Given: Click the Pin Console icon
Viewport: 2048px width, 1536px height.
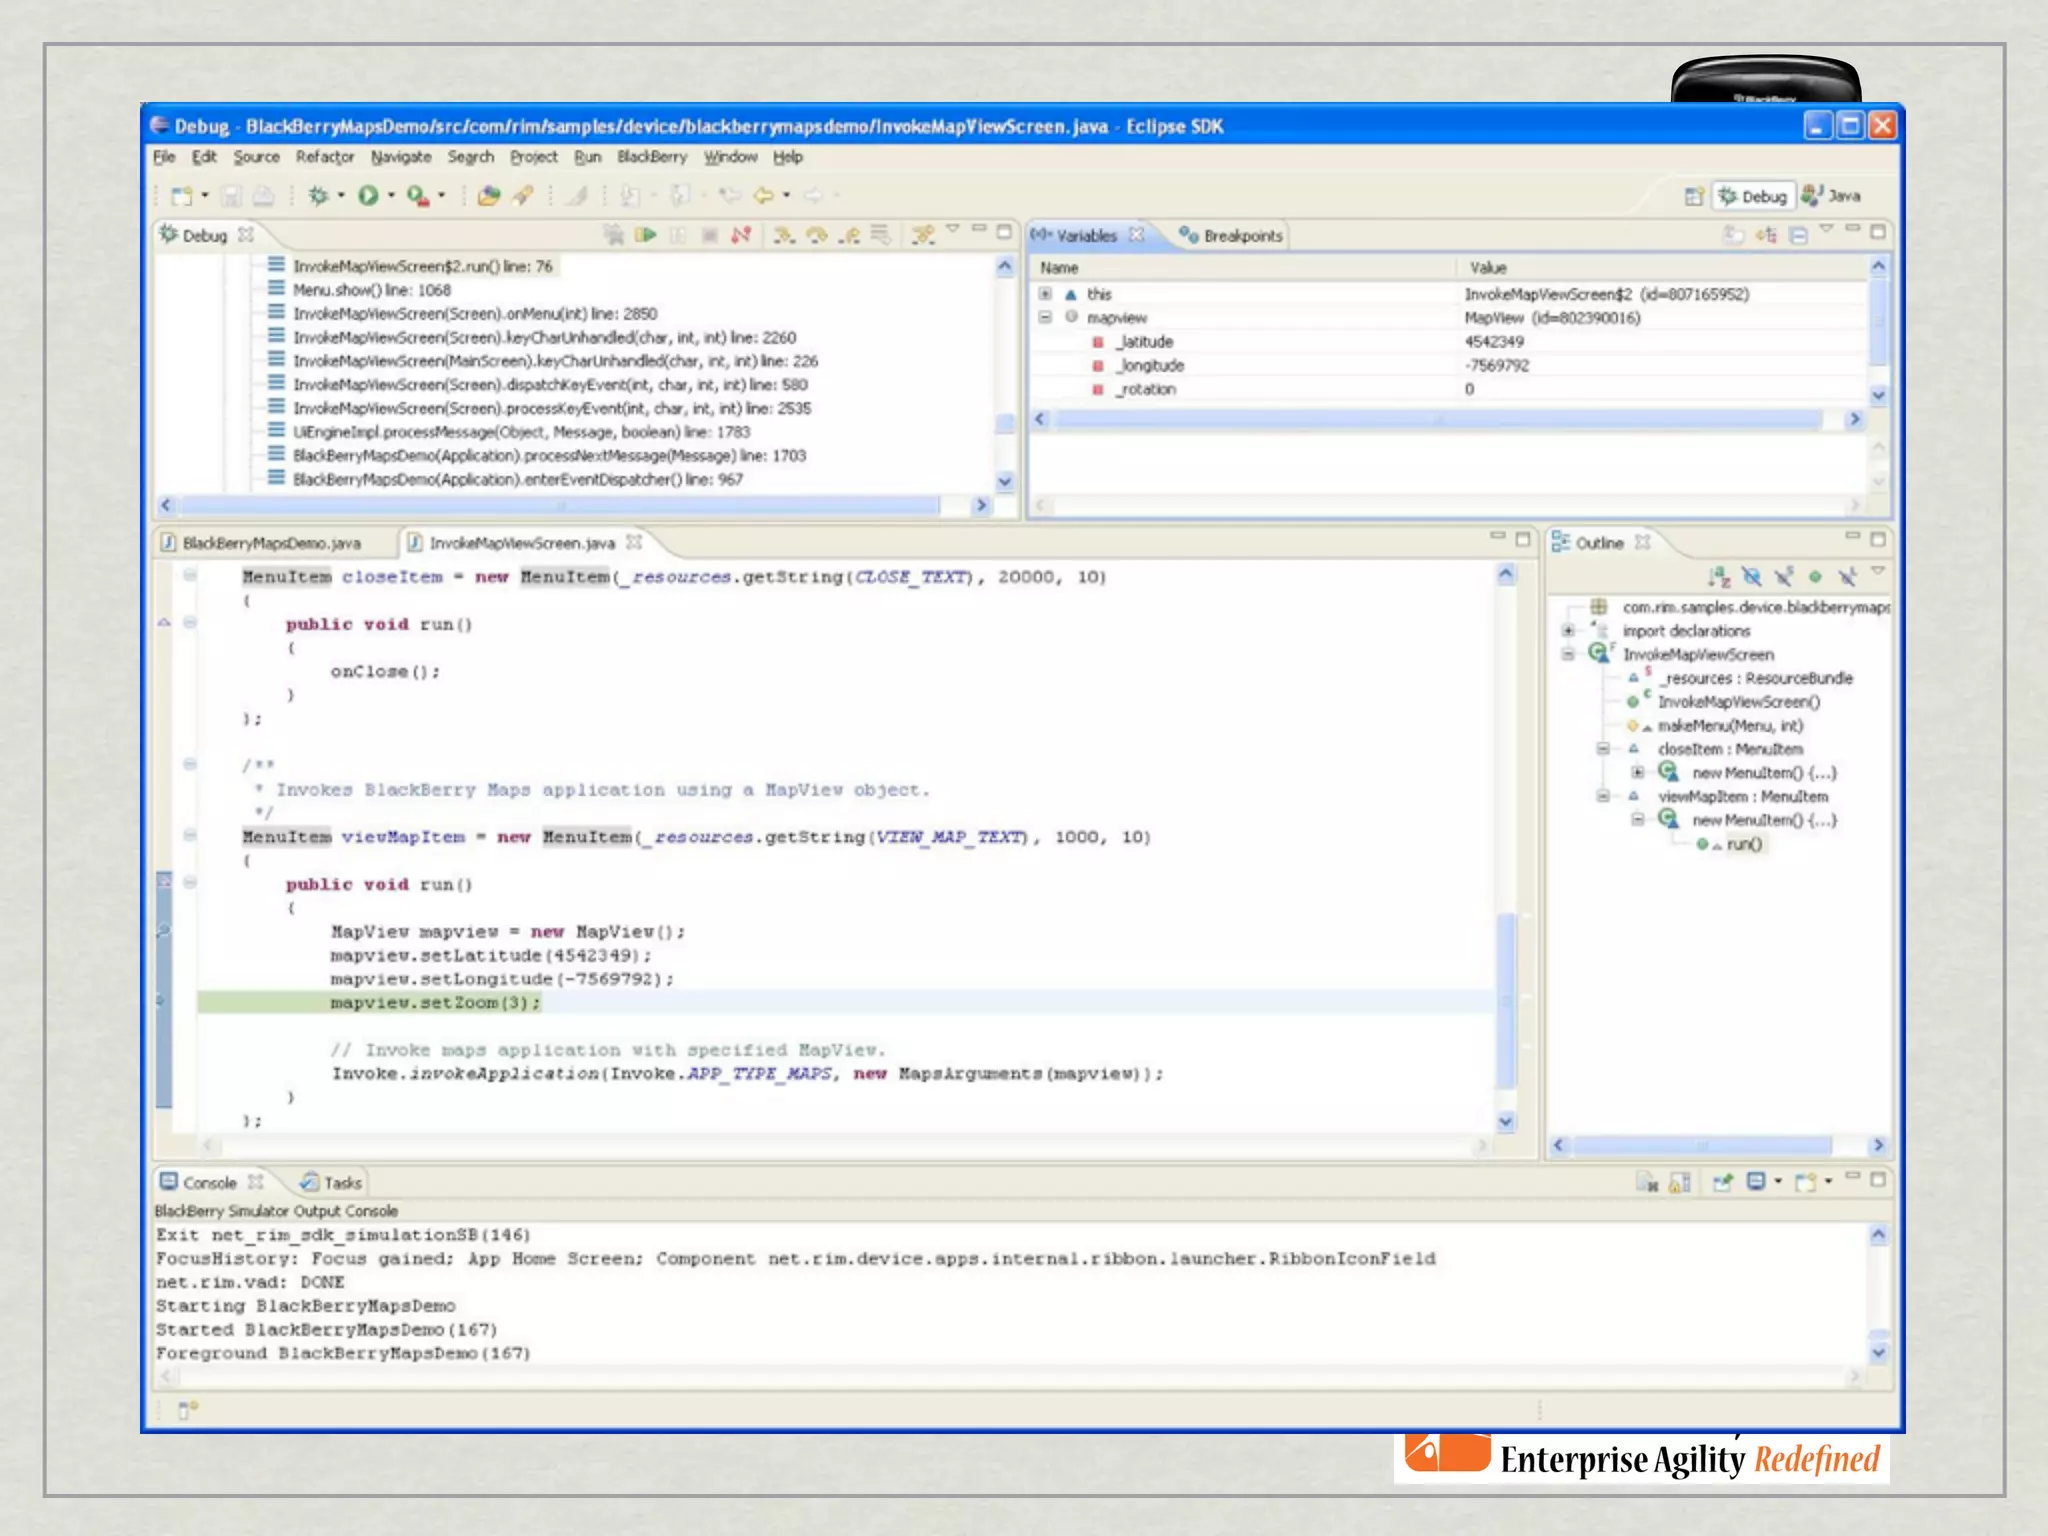Looking at the screenshot, I should click(1722, 1183).
